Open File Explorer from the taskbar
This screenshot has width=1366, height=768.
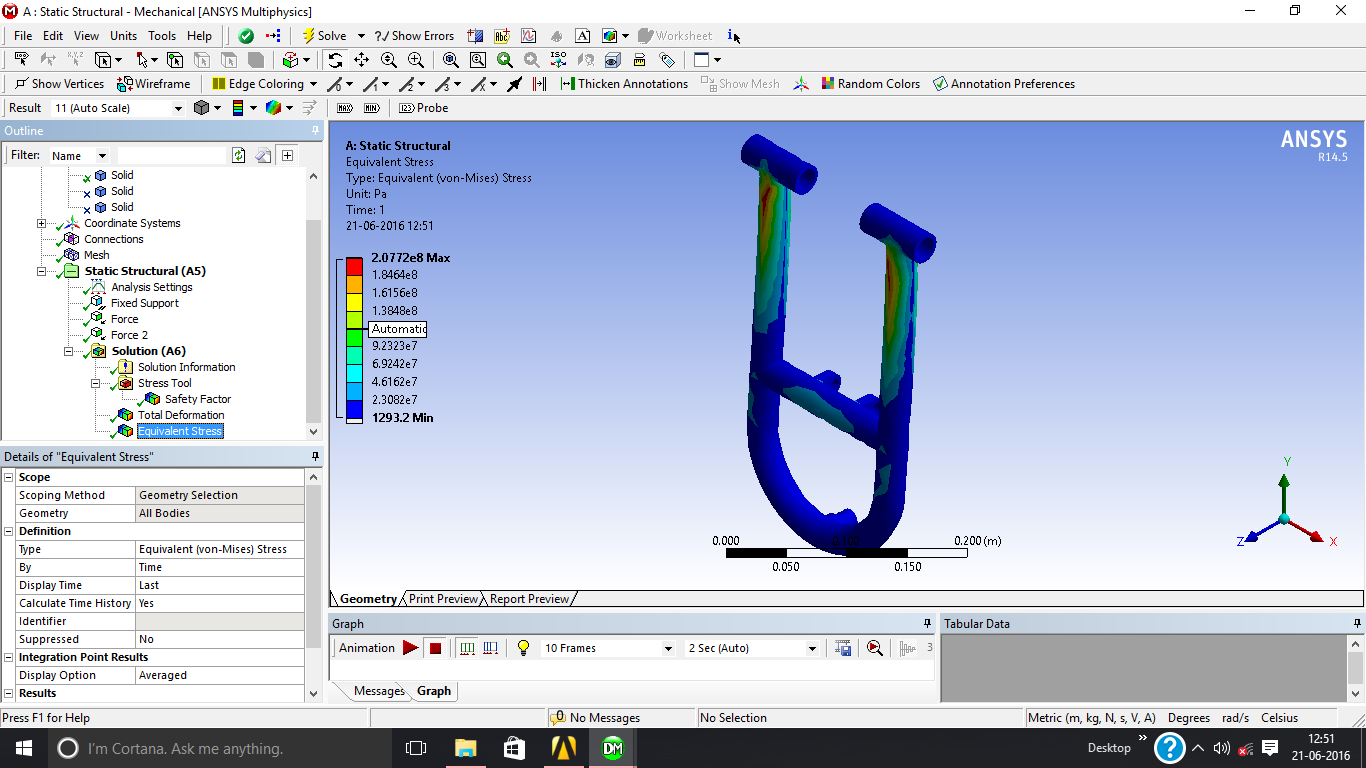pyautogui.click(x=465, y=748)
